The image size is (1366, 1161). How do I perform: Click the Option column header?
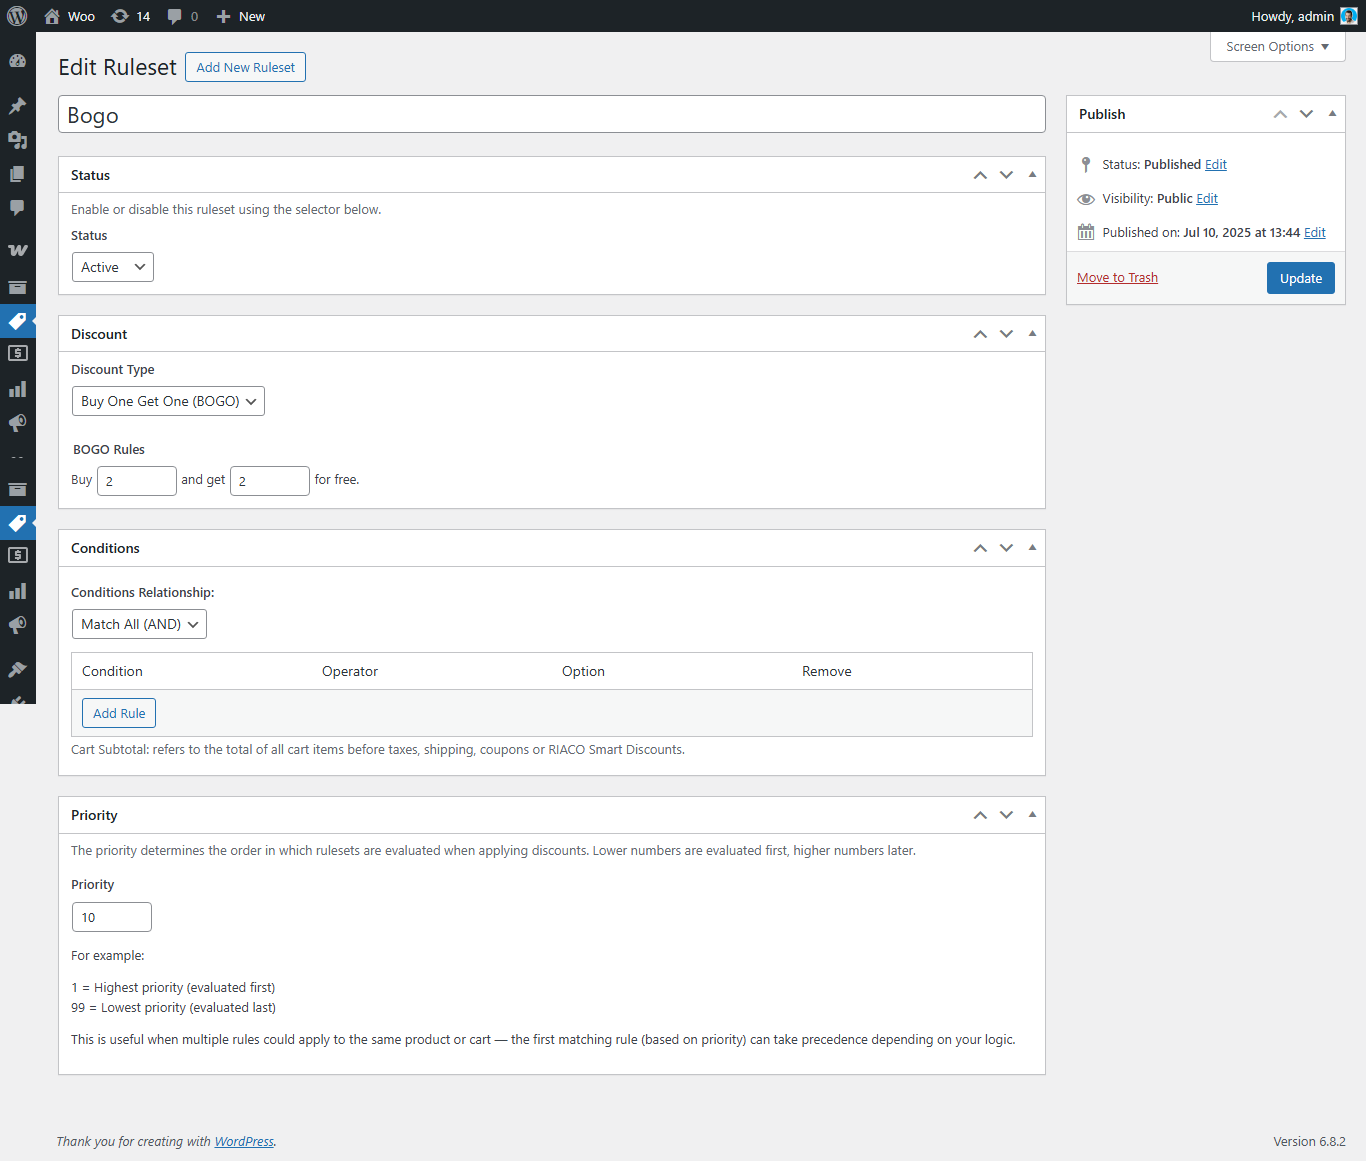583,671
